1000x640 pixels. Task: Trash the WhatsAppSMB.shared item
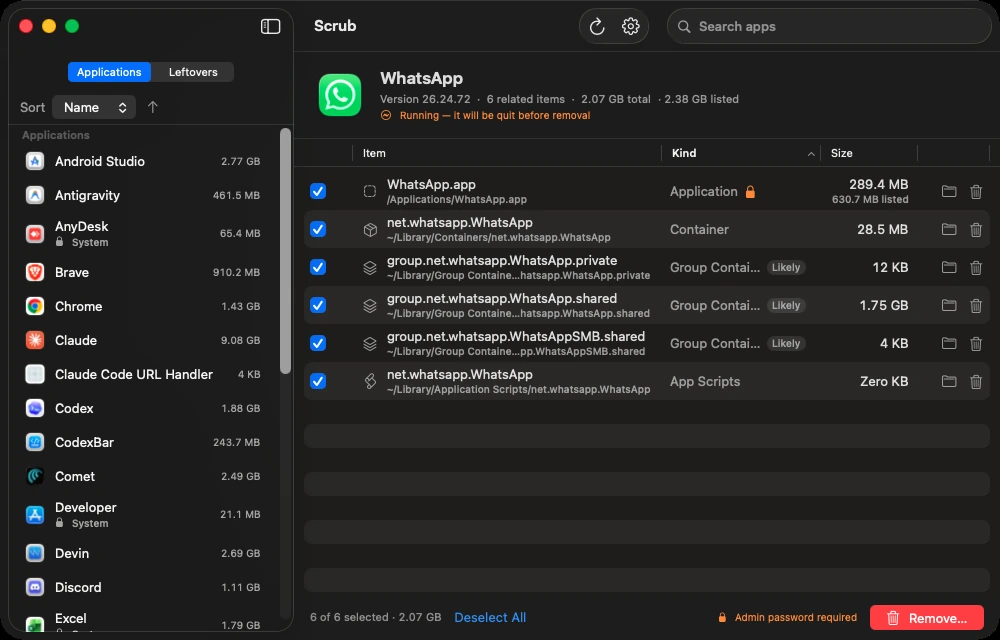pos(976,344)
